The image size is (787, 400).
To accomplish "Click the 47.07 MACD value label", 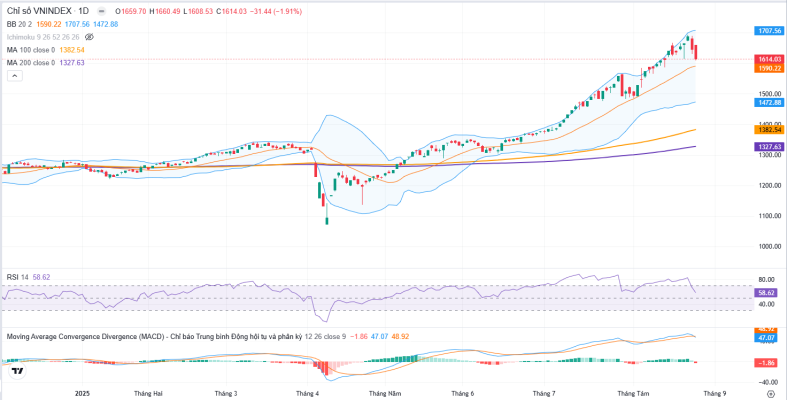I will point(767,338).
